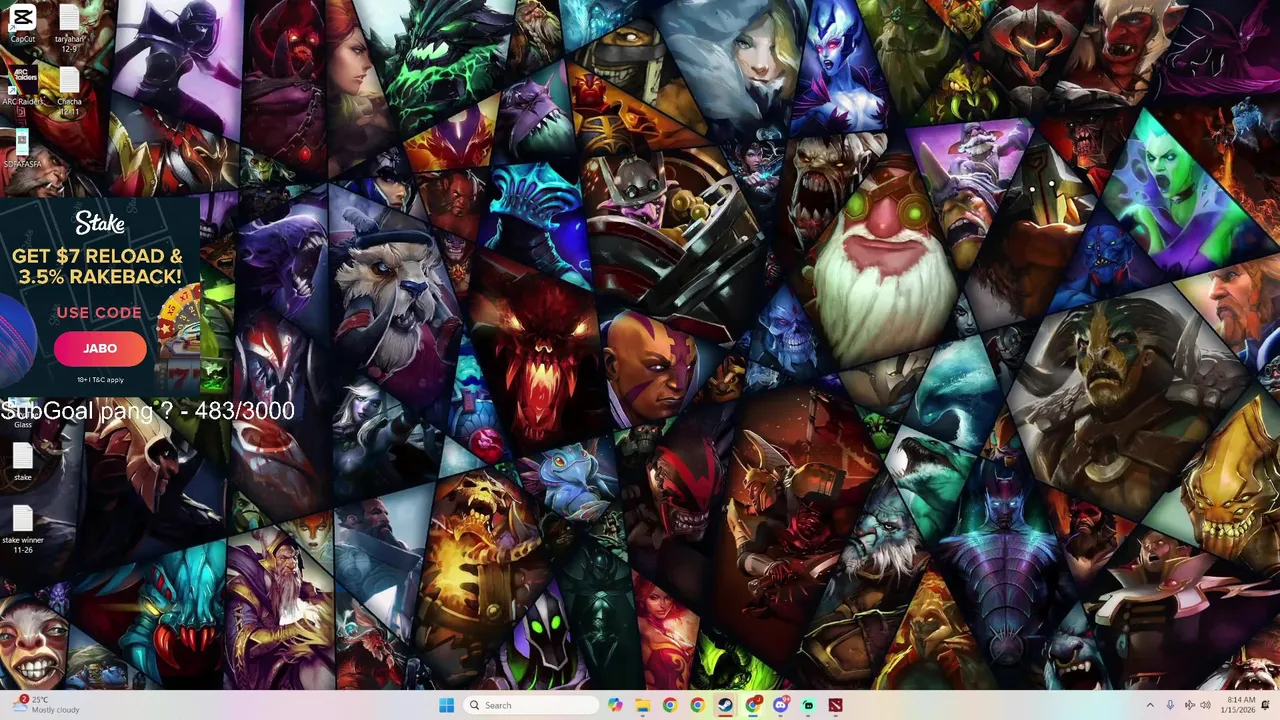Viewport: 1280px width, 720px height.
Task: Open the weather widget showing 25°C
Action: [48, 705]
